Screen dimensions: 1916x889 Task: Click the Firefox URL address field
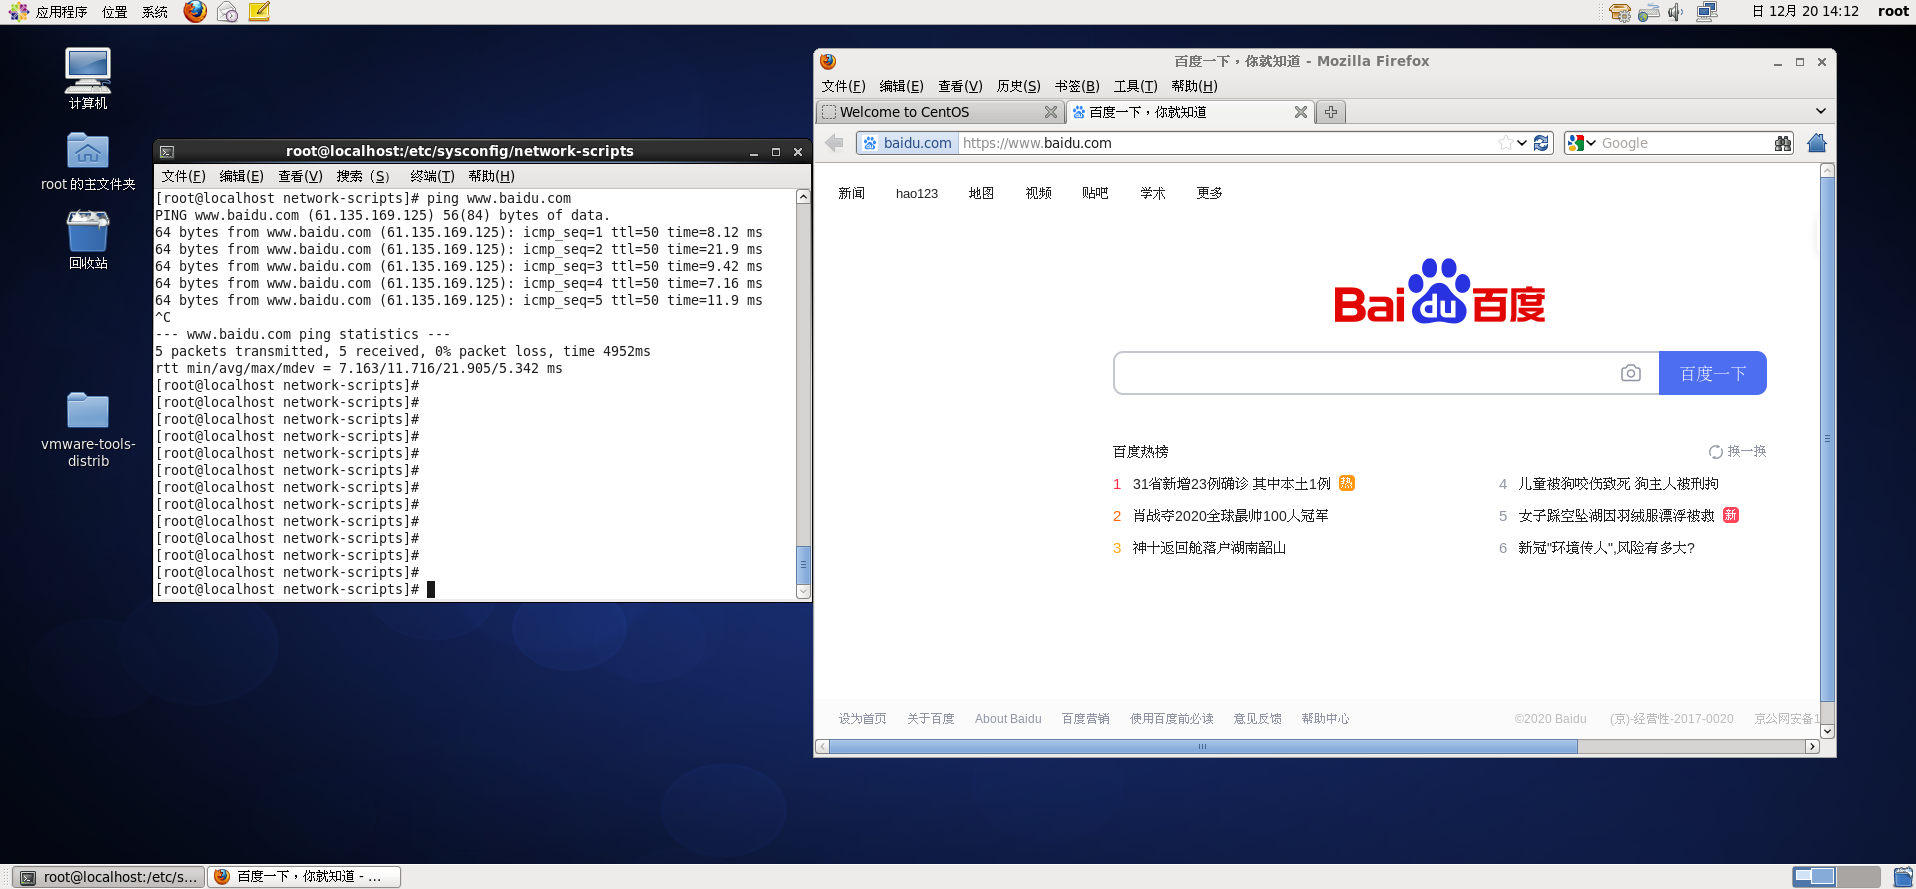click(1228, 143)
